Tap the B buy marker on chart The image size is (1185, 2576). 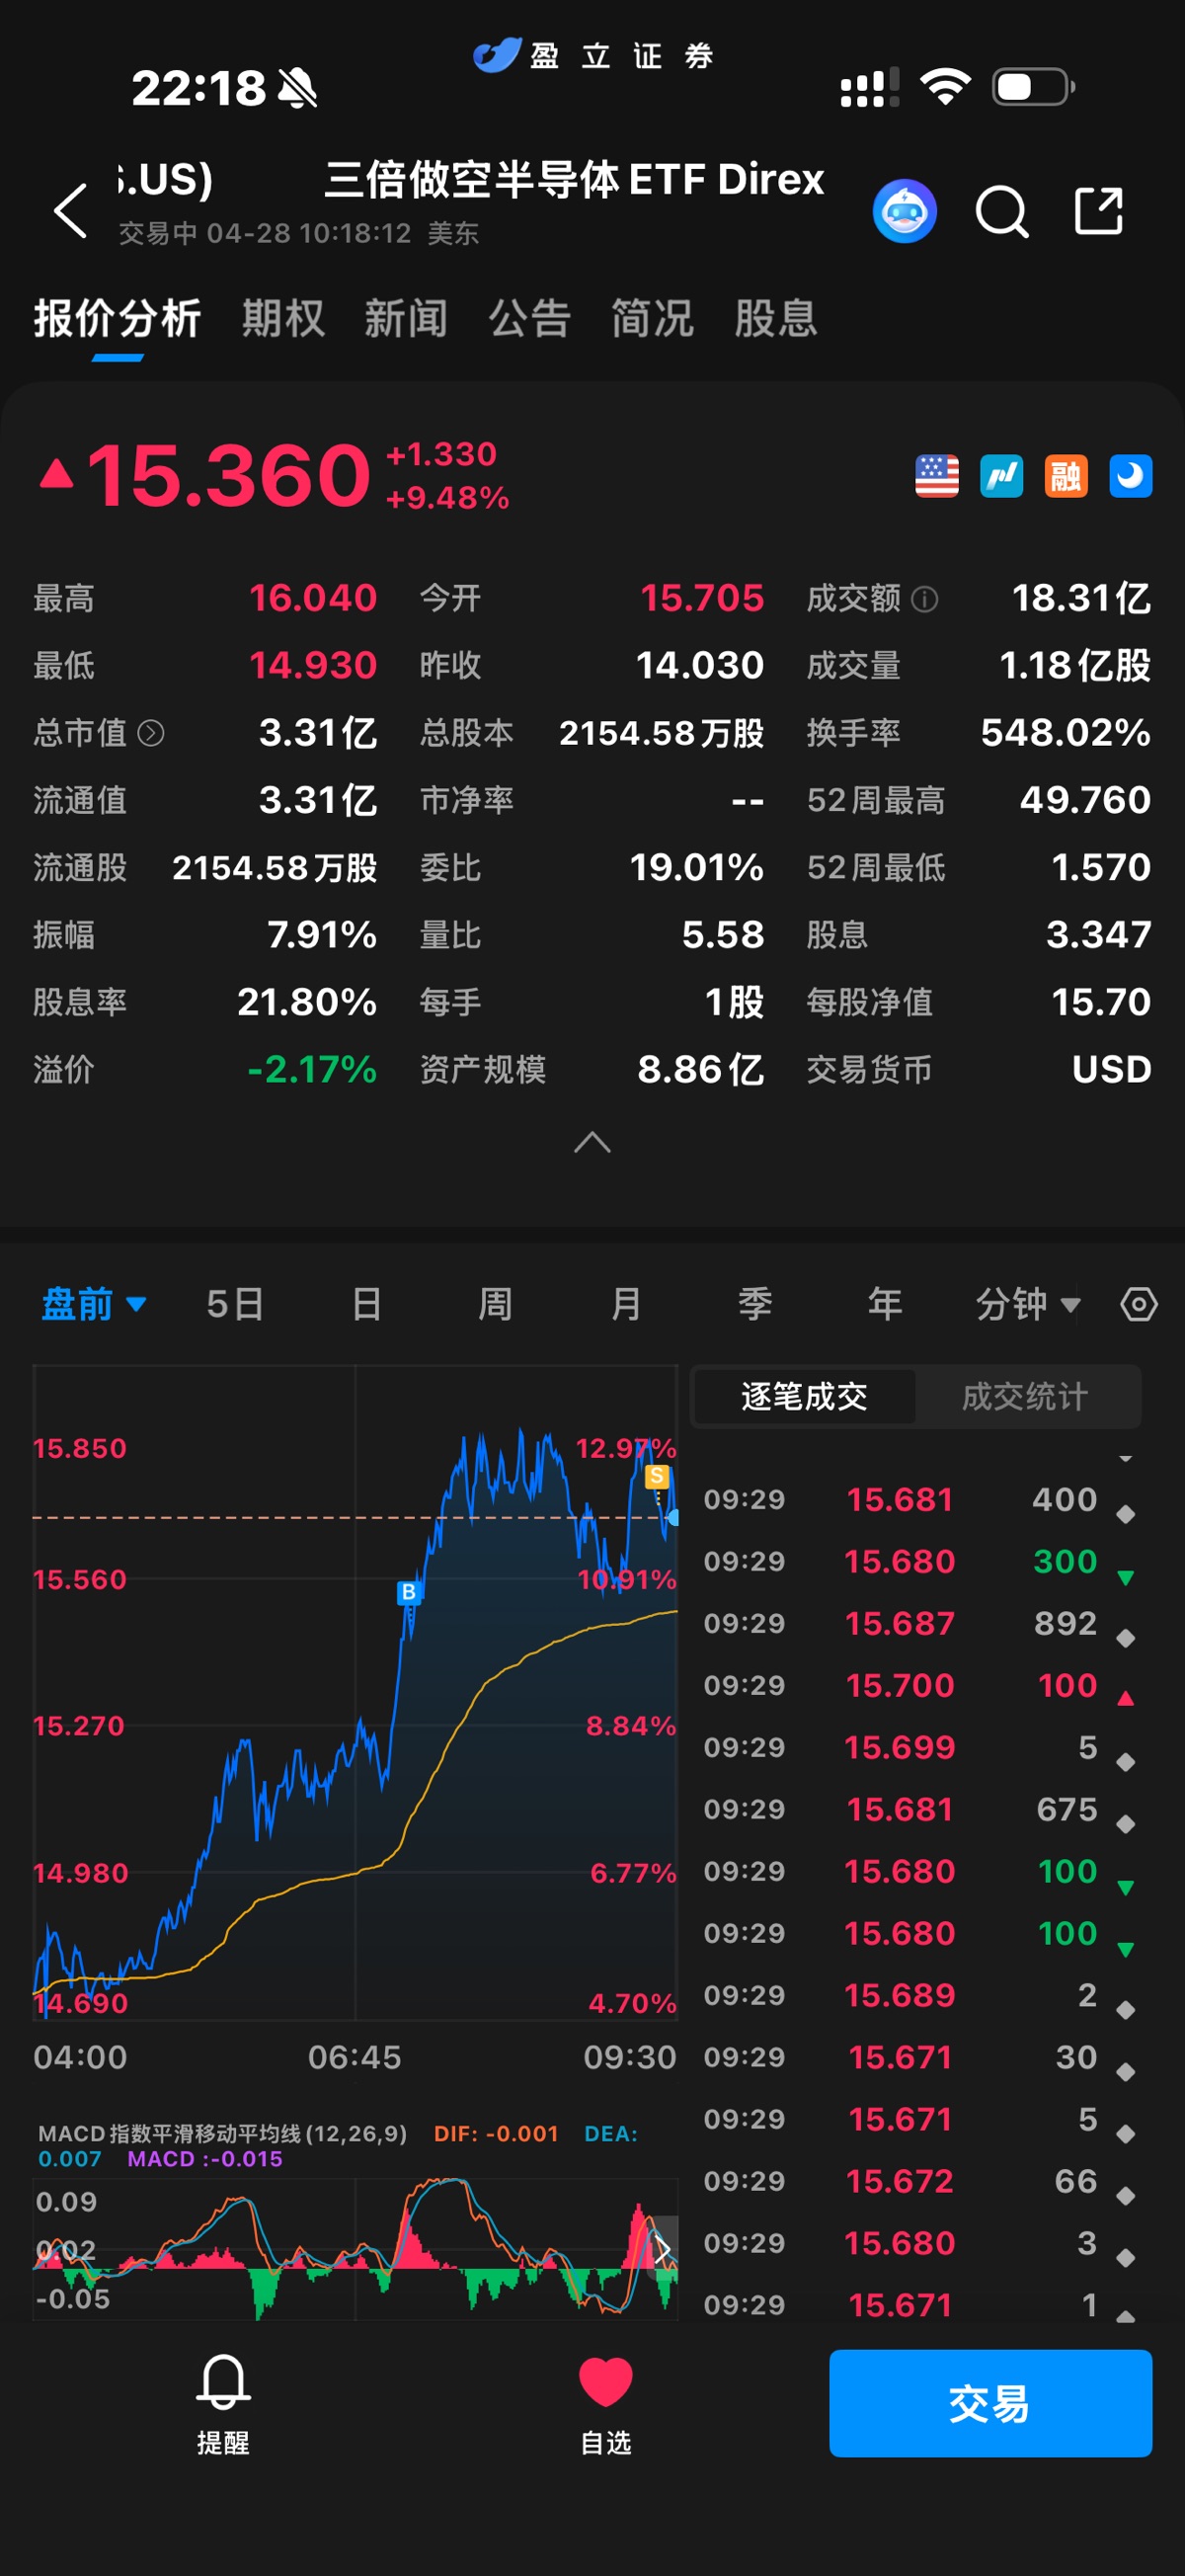(x=408, y=1591)
